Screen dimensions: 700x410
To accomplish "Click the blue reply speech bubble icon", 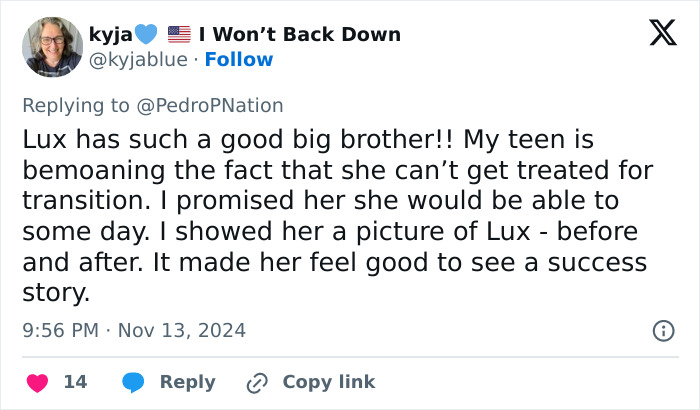I will pos(133,382).
